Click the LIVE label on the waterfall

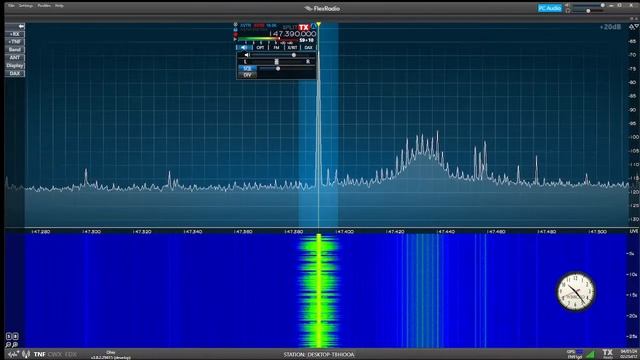633,231
